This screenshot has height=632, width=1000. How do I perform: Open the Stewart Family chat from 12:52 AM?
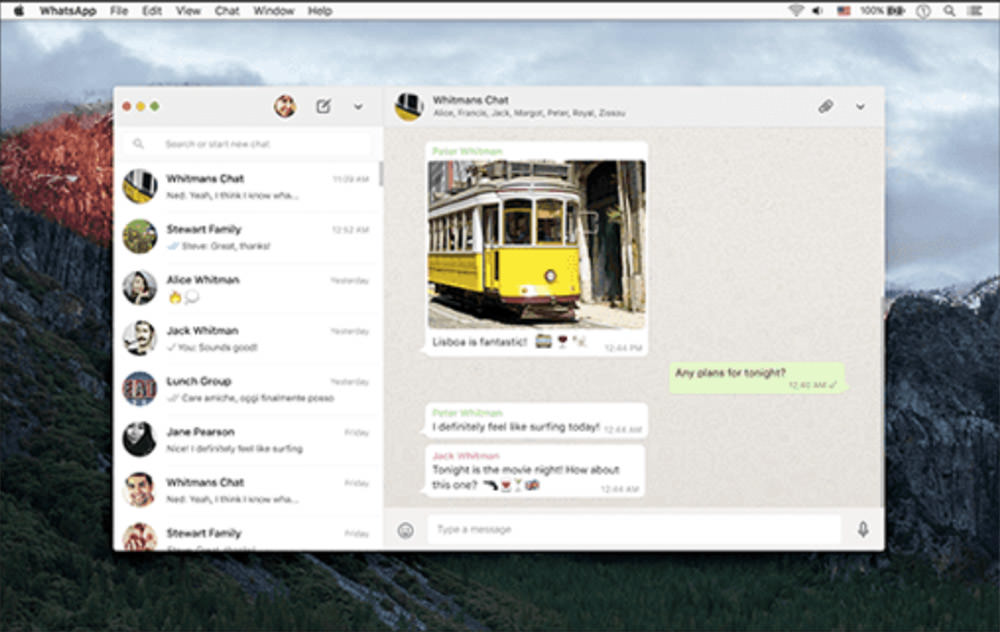point(247,237)
